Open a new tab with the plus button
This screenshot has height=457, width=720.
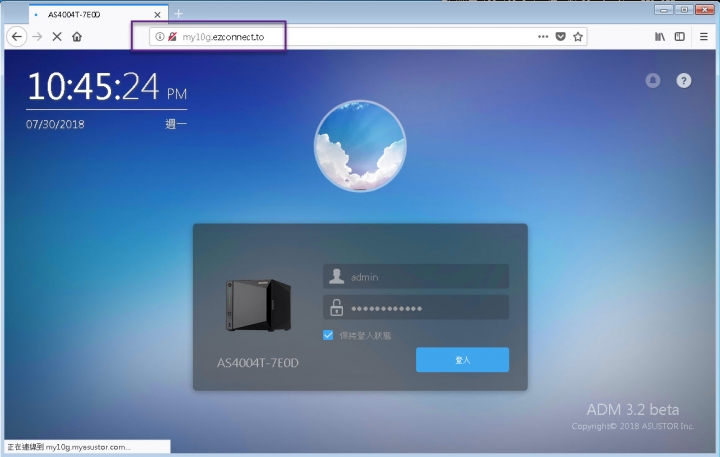(x=179, y=14)
